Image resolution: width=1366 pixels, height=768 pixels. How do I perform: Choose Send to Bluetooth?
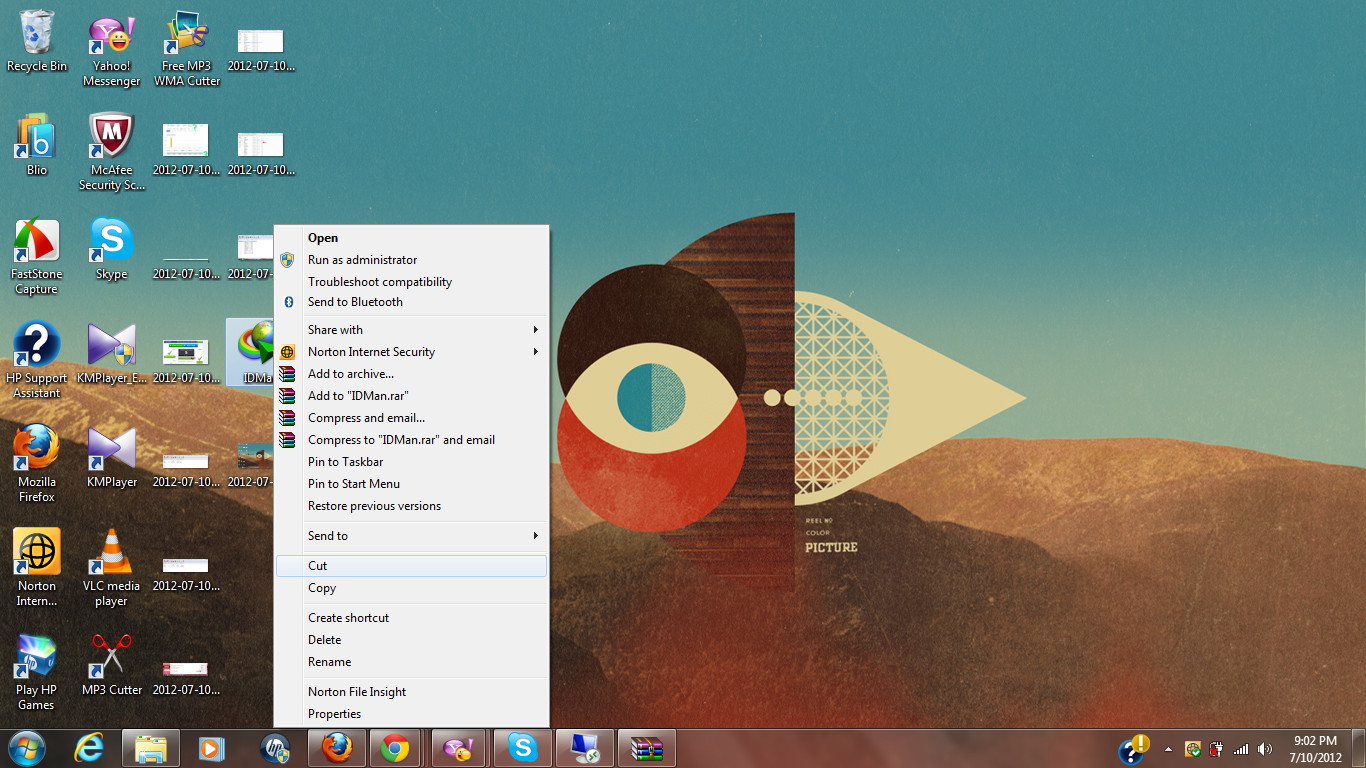point(412,302)
